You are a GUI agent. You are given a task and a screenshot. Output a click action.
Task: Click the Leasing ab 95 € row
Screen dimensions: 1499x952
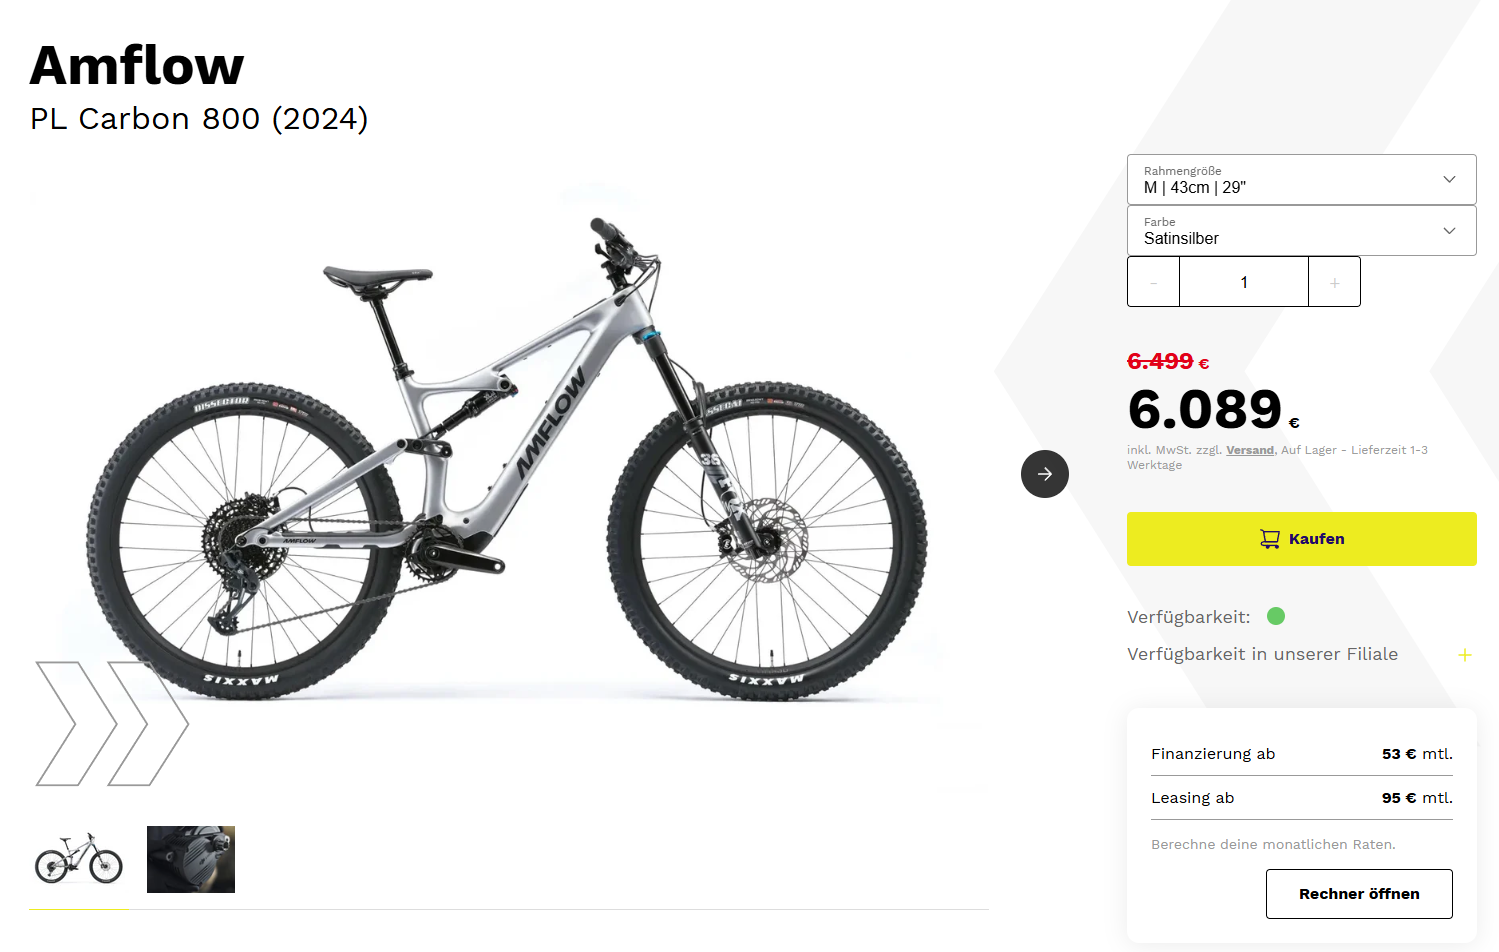pyautogui.click(x=1301, y=798)
